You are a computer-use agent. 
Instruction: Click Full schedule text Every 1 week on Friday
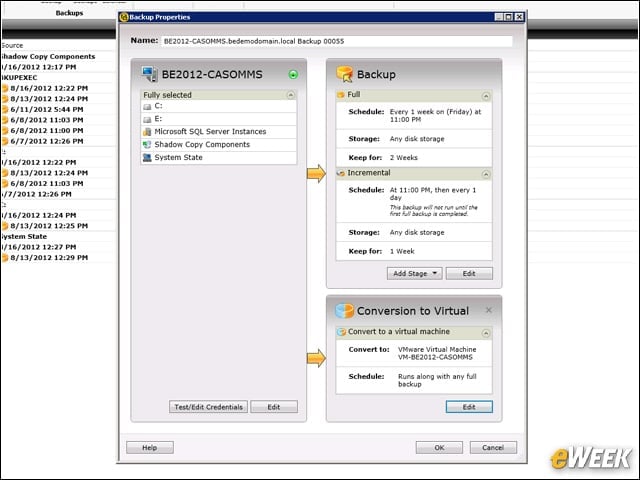pyautogui.click(x=436, y=116)
